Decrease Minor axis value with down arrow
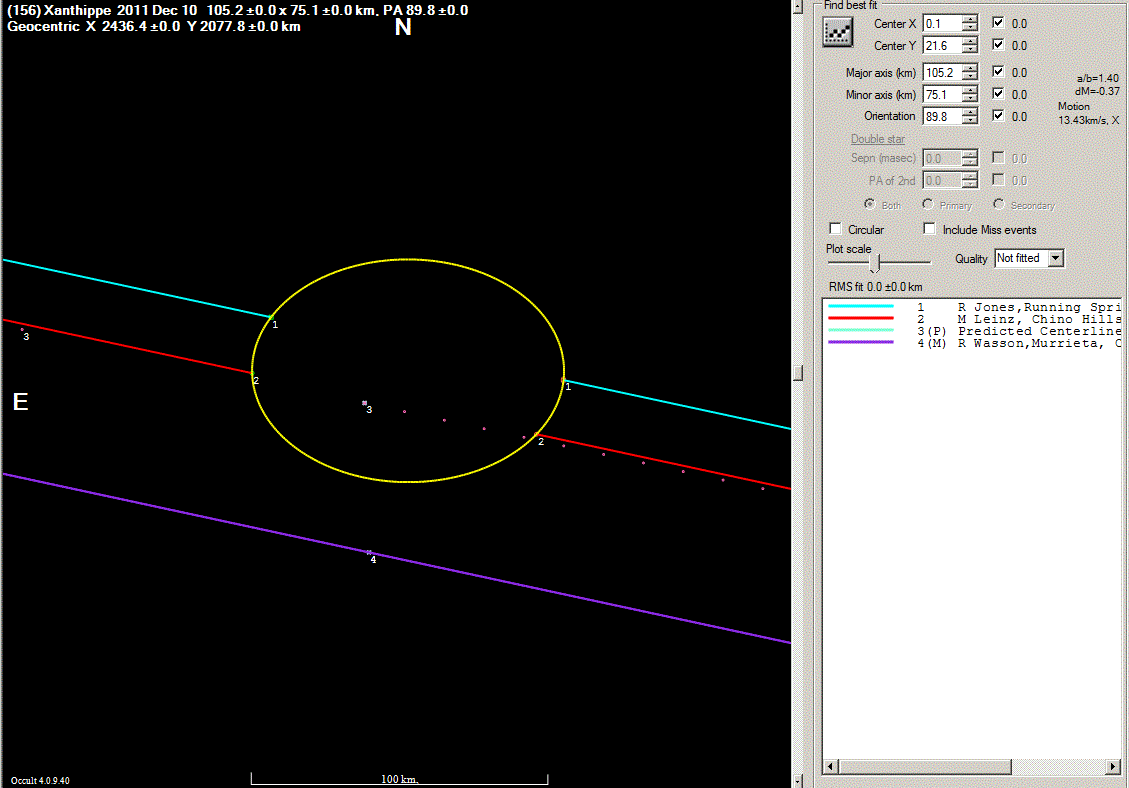 point(969,99)
